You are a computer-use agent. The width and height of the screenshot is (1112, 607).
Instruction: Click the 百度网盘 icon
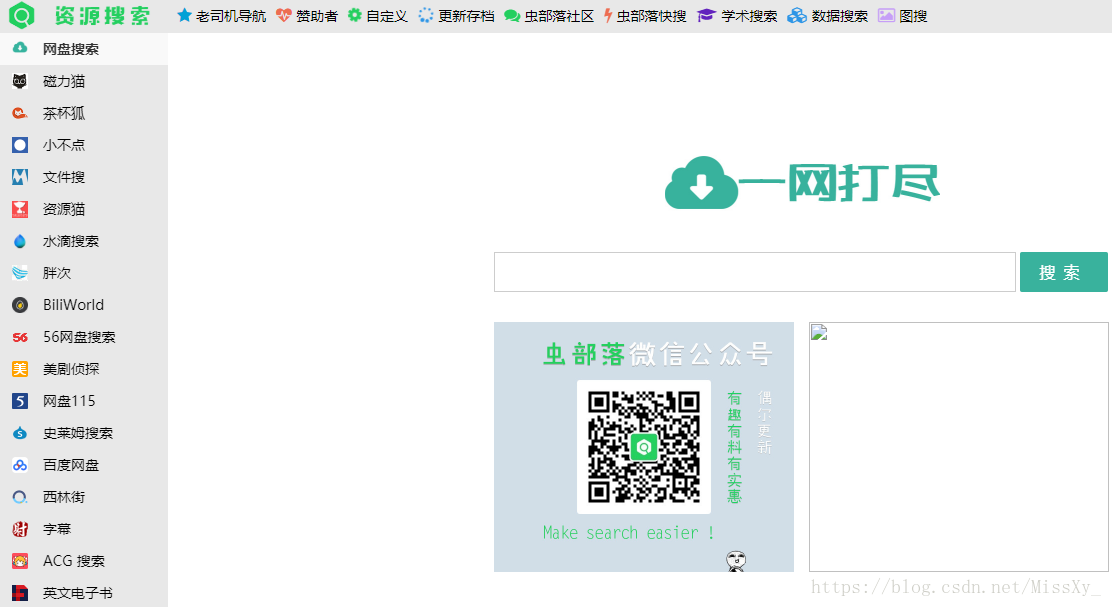20,465
